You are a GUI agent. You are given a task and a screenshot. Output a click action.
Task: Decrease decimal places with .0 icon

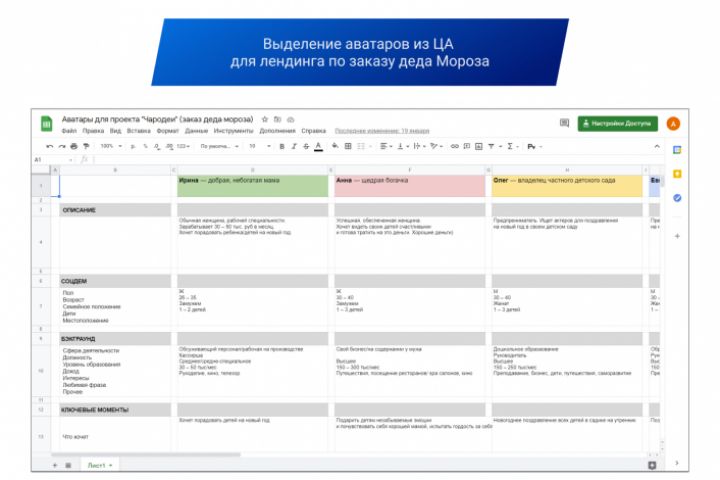click(x=157, y=147)
